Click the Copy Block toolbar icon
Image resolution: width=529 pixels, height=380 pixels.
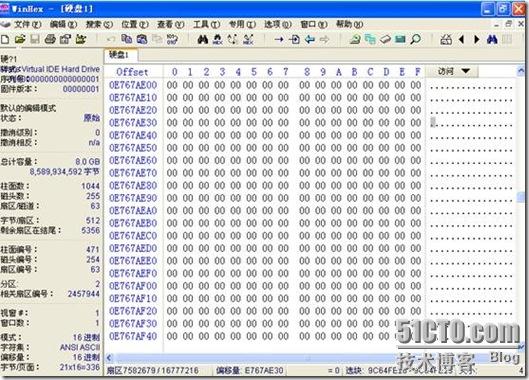click(127, 39)
